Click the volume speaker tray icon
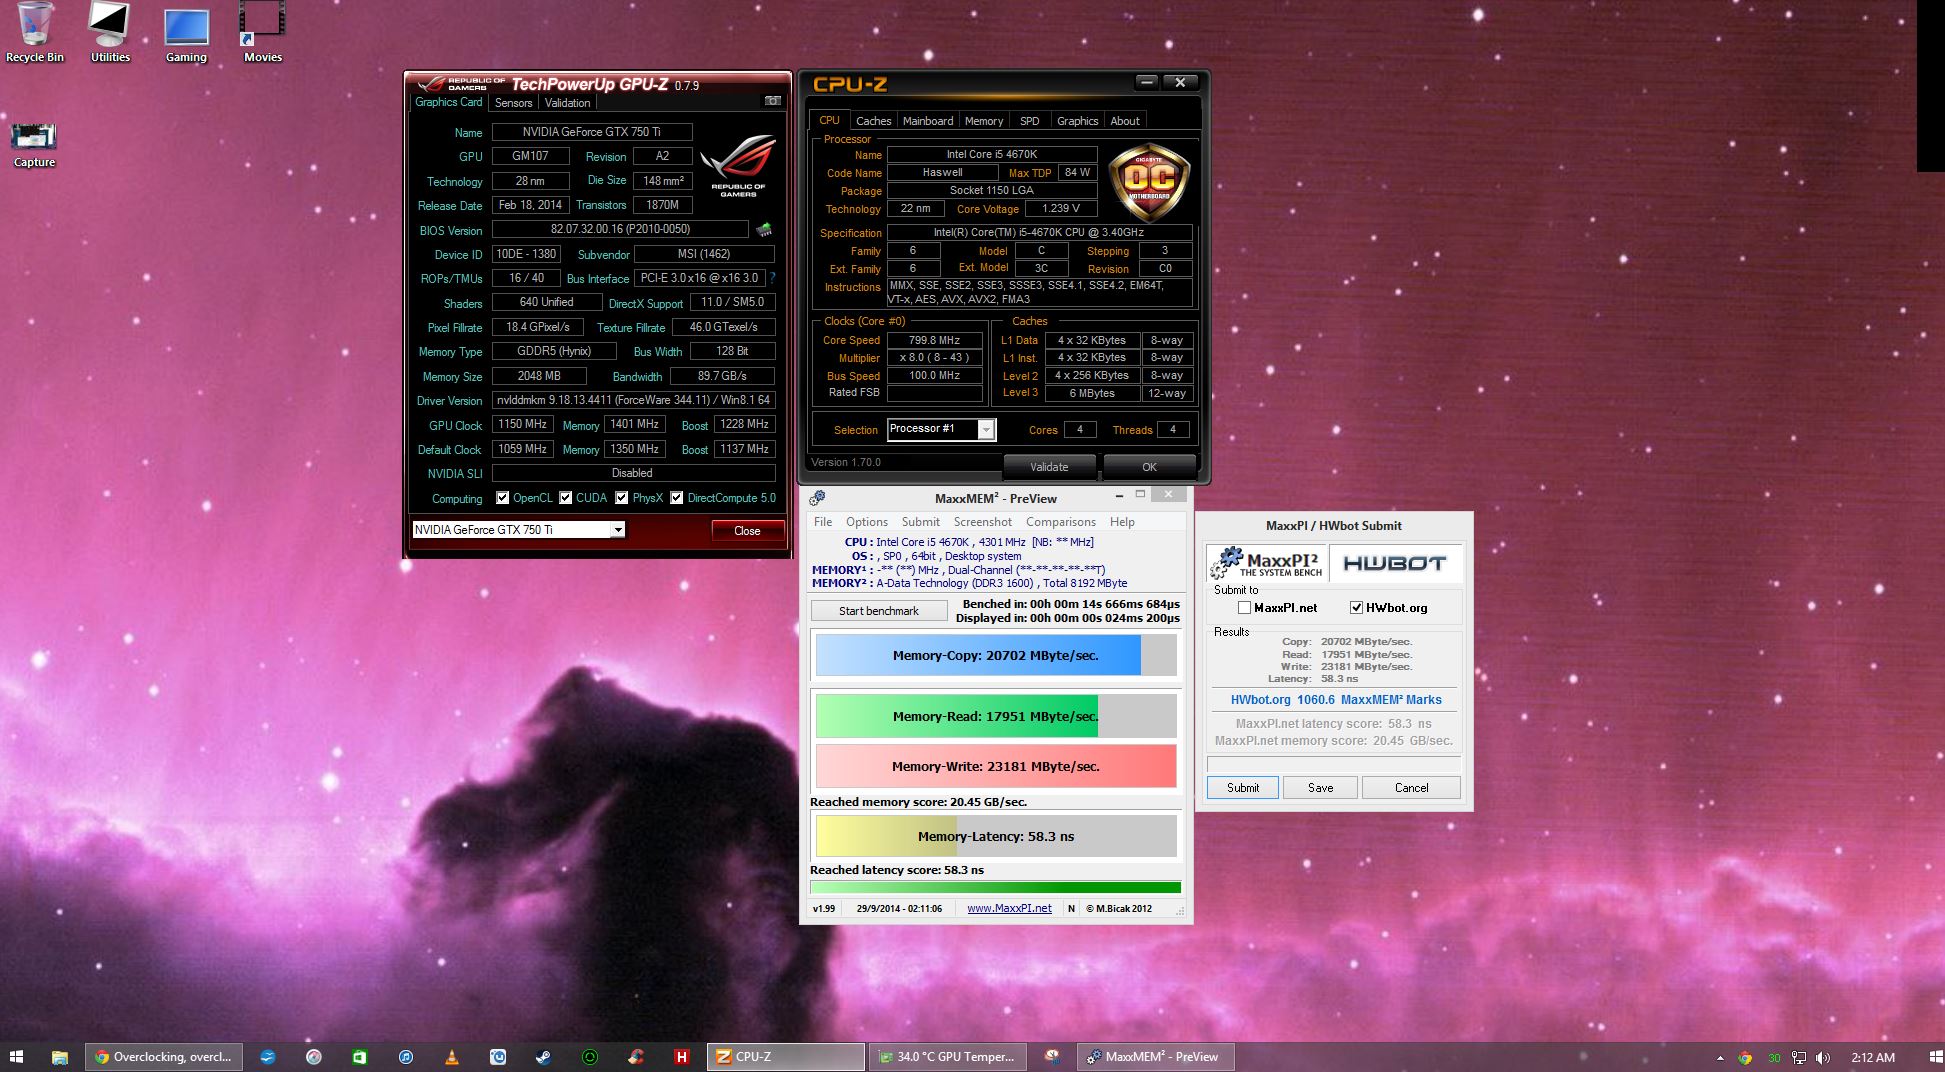 [x=1822, y=1057]
